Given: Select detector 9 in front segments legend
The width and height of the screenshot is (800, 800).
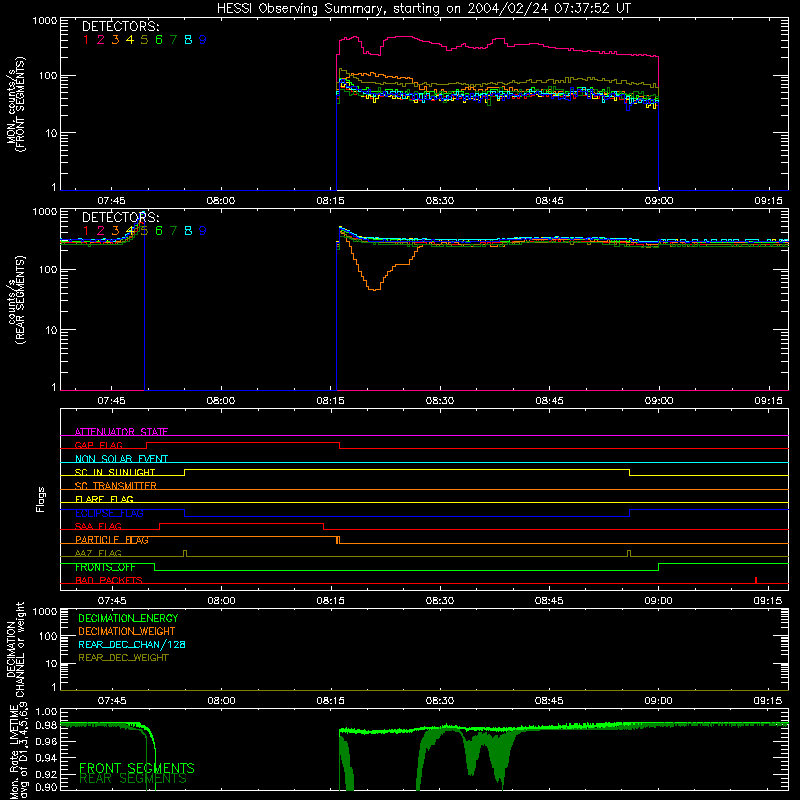Looking at the screenshot, I should pos(203,40).
